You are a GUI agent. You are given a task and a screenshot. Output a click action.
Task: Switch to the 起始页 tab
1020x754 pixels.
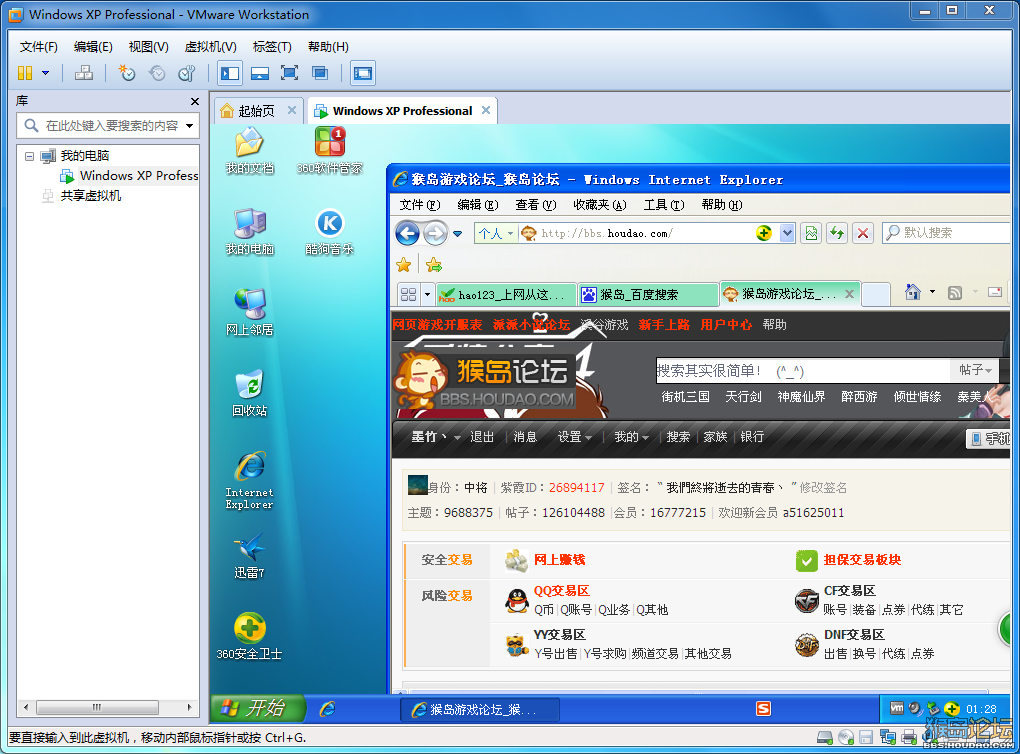(256, 111)
